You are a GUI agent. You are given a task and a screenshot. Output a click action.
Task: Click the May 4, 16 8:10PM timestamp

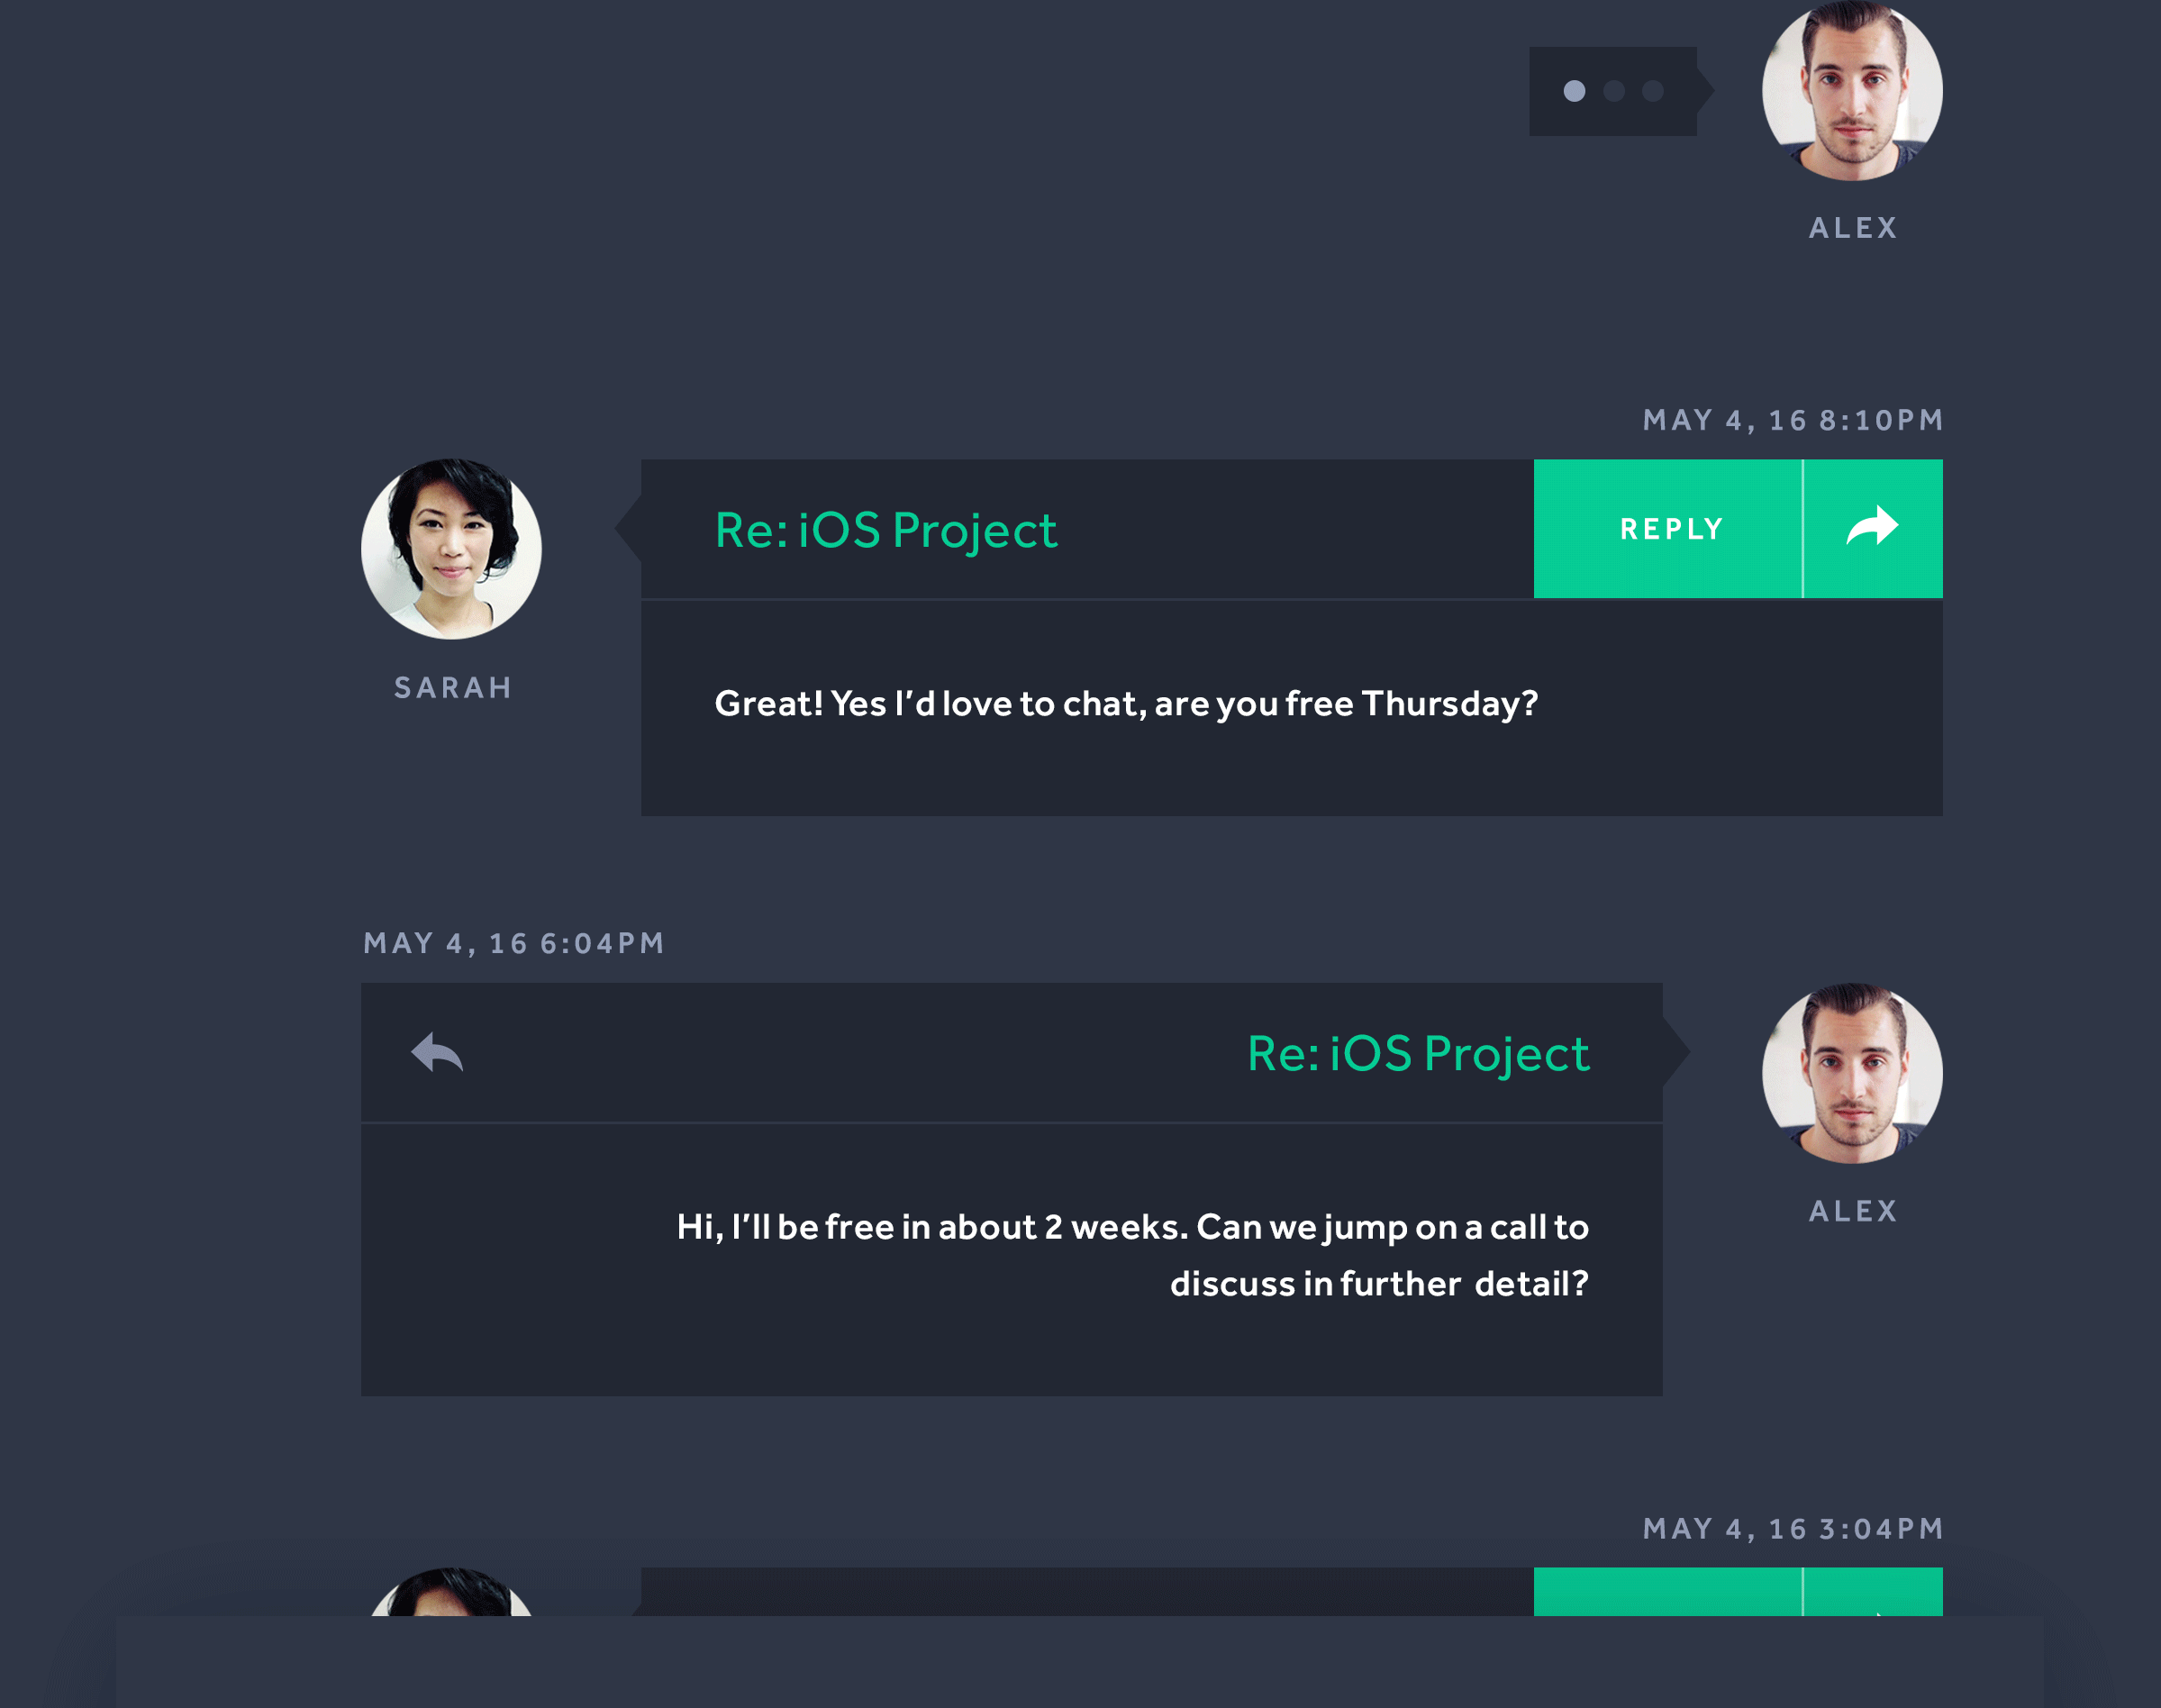click(1793, 420)
